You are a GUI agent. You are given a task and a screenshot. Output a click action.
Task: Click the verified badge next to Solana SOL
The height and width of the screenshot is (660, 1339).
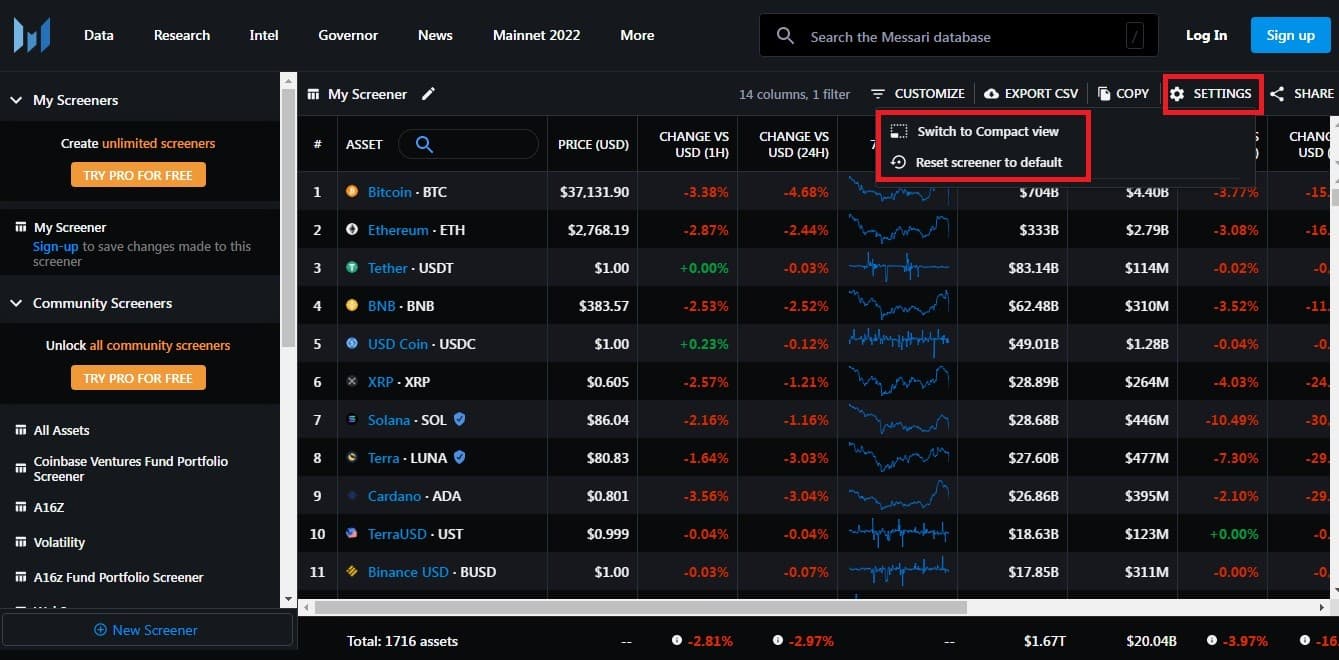pyautogui.click(x=459, y=420)
